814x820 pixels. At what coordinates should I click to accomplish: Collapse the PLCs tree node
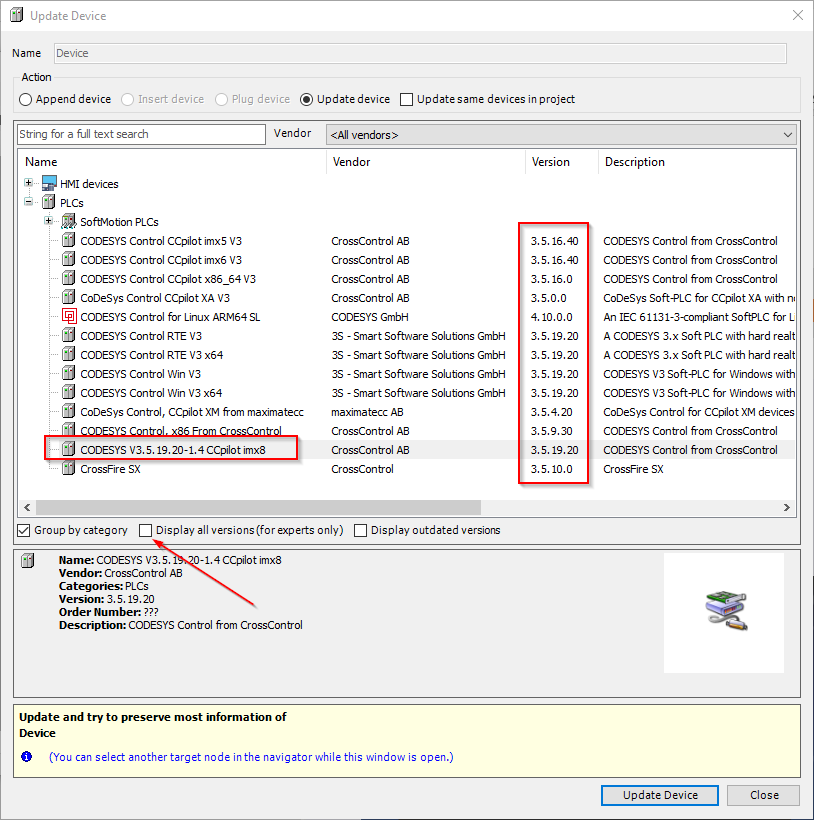(x=29, y=202)
